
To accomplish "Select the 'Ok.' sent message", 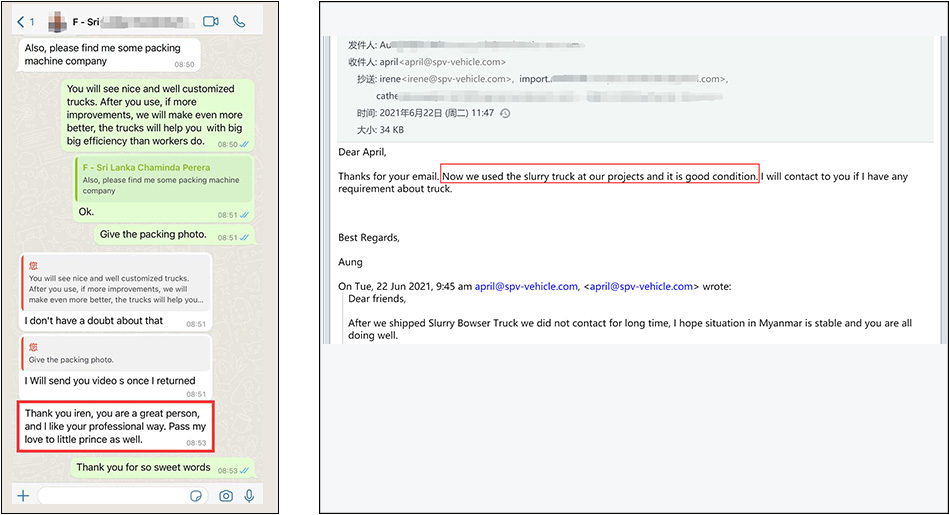I will click(164, 189).
